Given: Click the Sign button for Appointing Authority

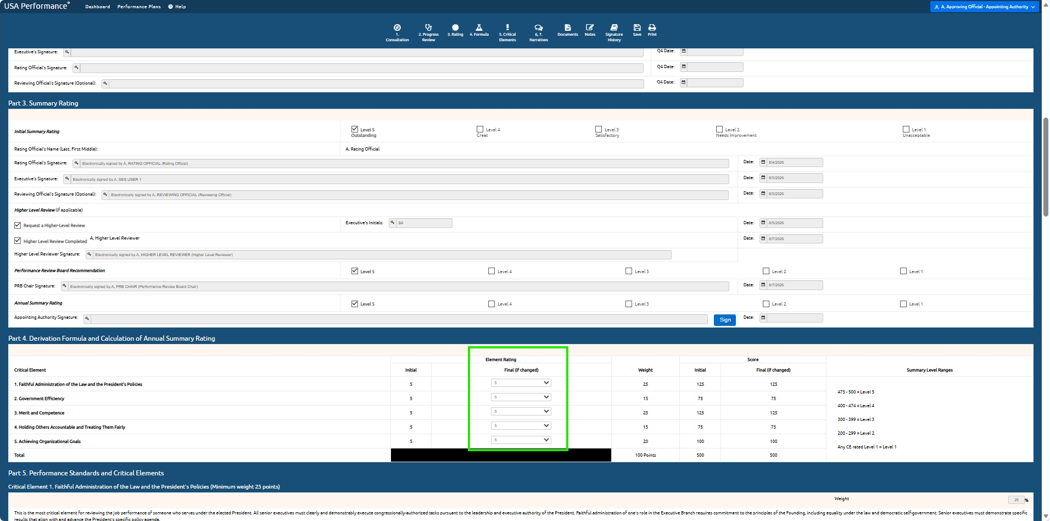Looking at the screenshot, I should point(725,319).
